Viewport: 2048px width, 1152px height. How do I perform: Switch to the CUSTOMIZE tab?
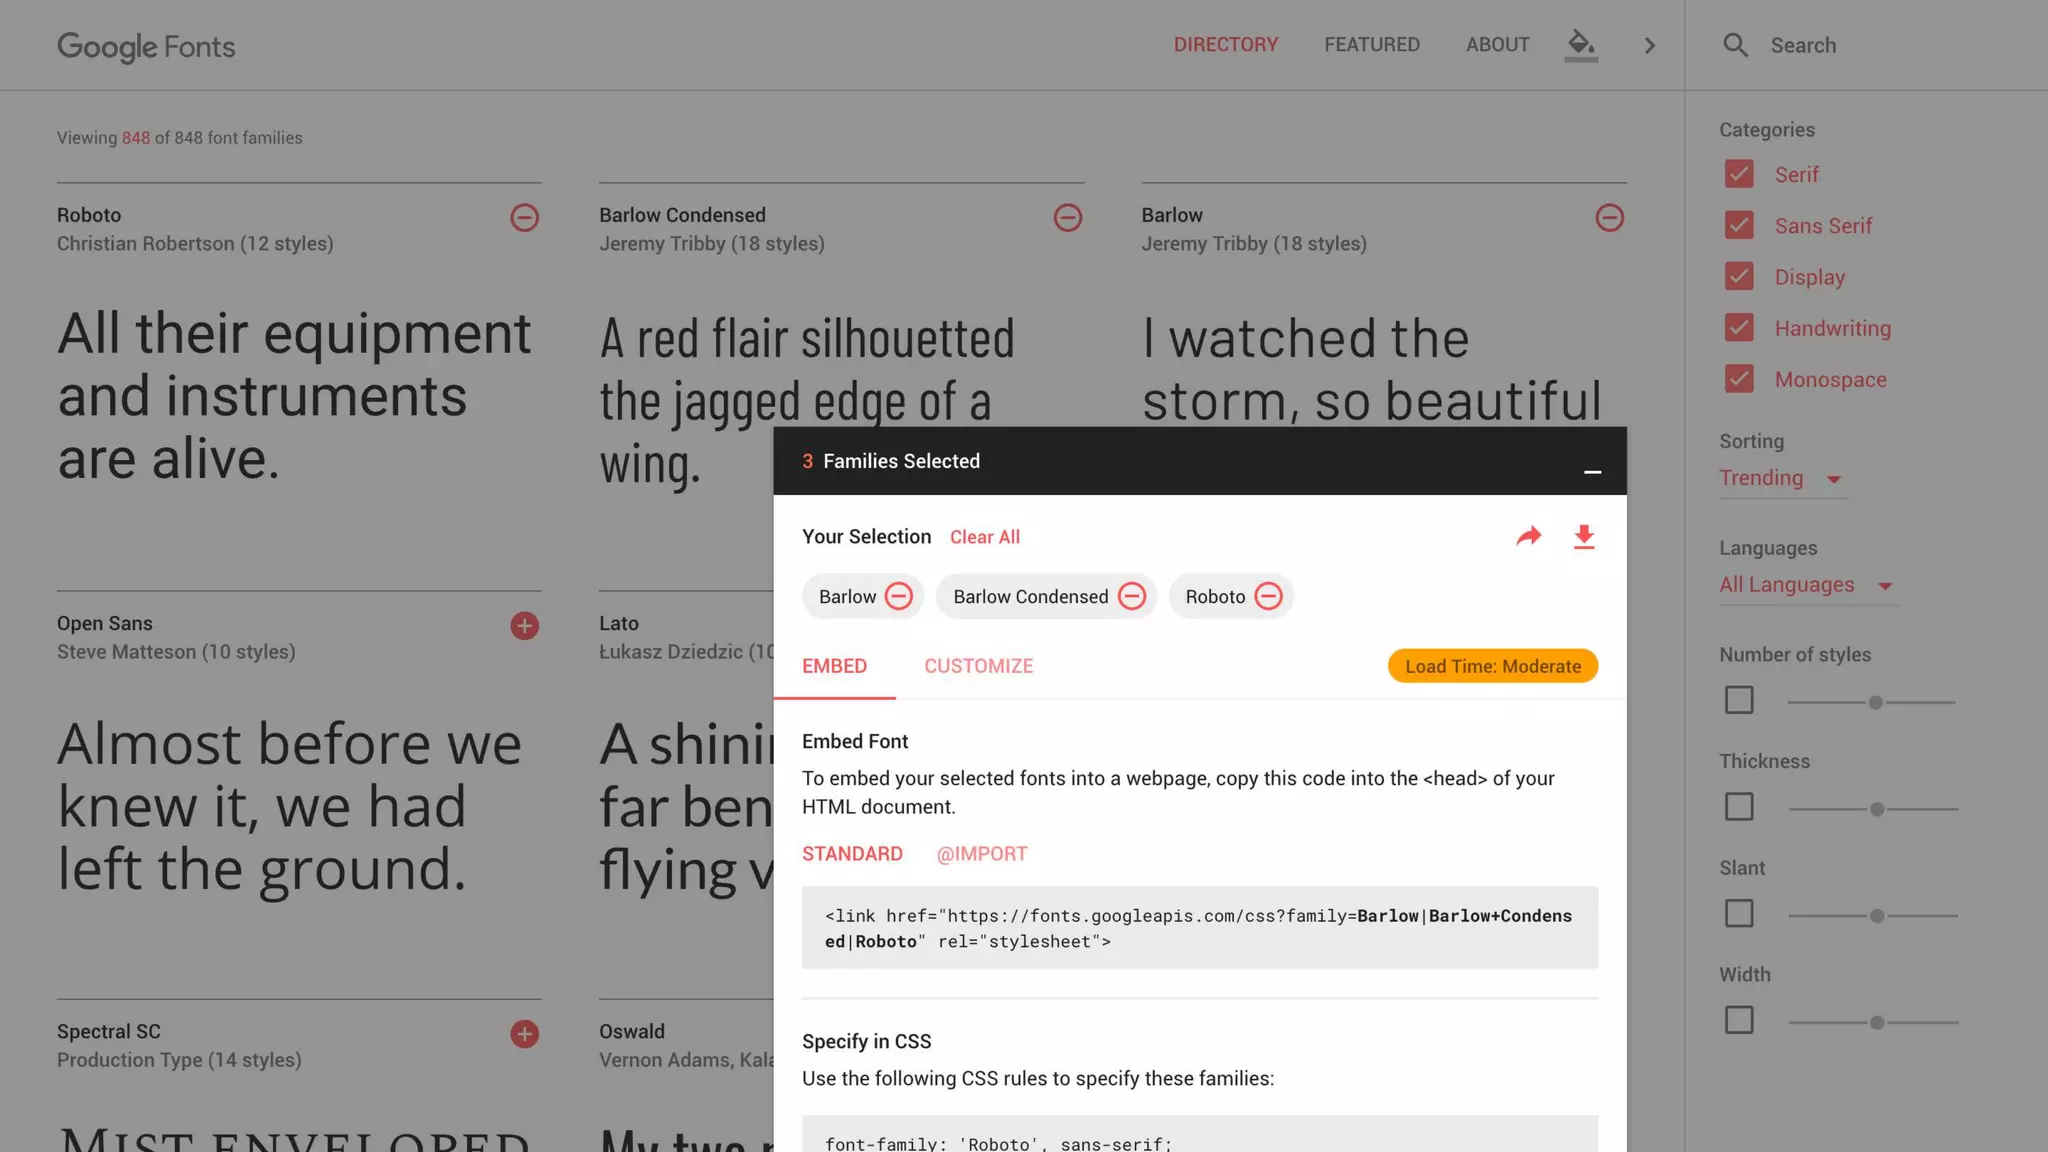click(978, 667)
